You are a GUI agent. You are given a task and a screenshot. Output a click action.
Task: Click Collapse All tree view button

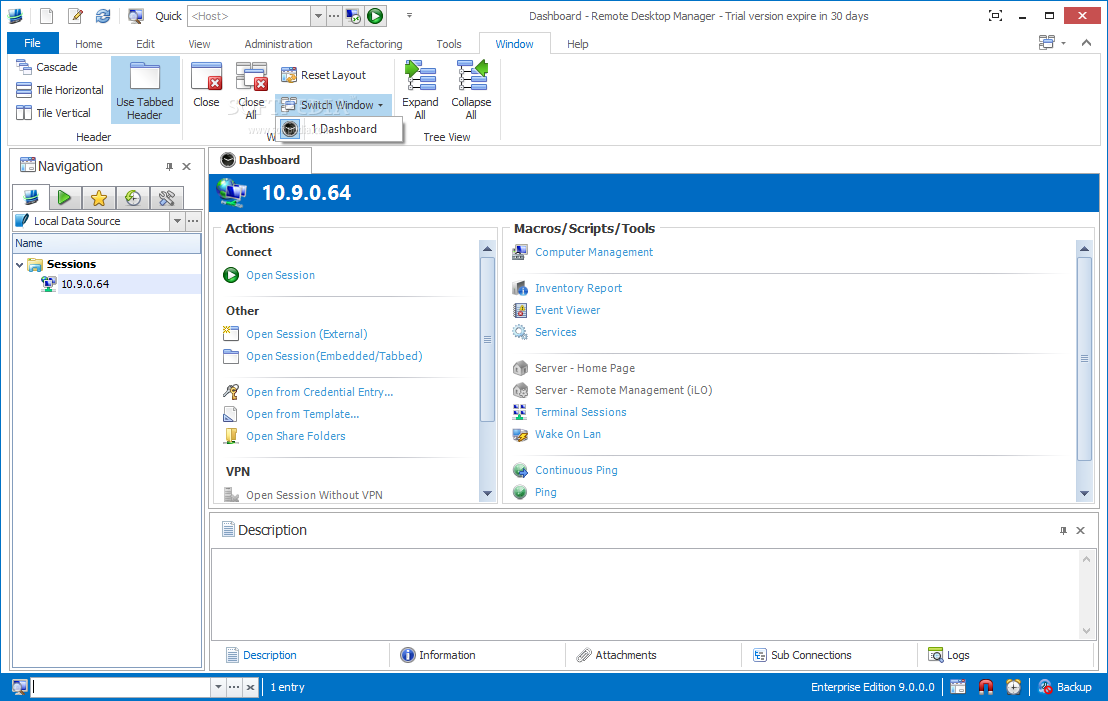(471, 90)
